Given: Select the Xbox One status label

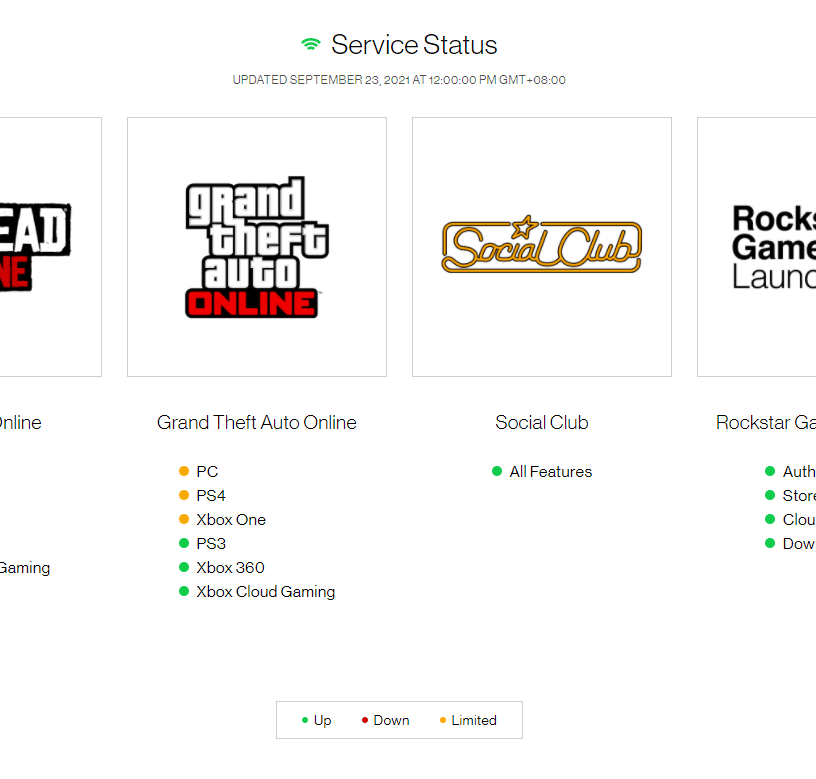Looking at the screenshot, I should point(231,519).
